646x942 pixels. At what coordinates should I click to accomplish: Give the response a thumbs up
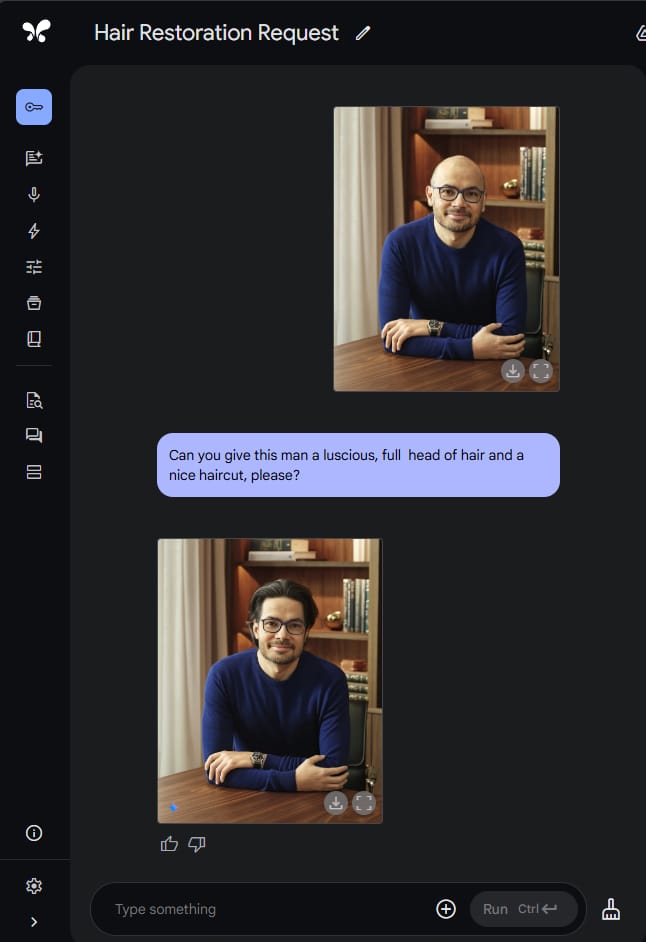click(169, 844)
